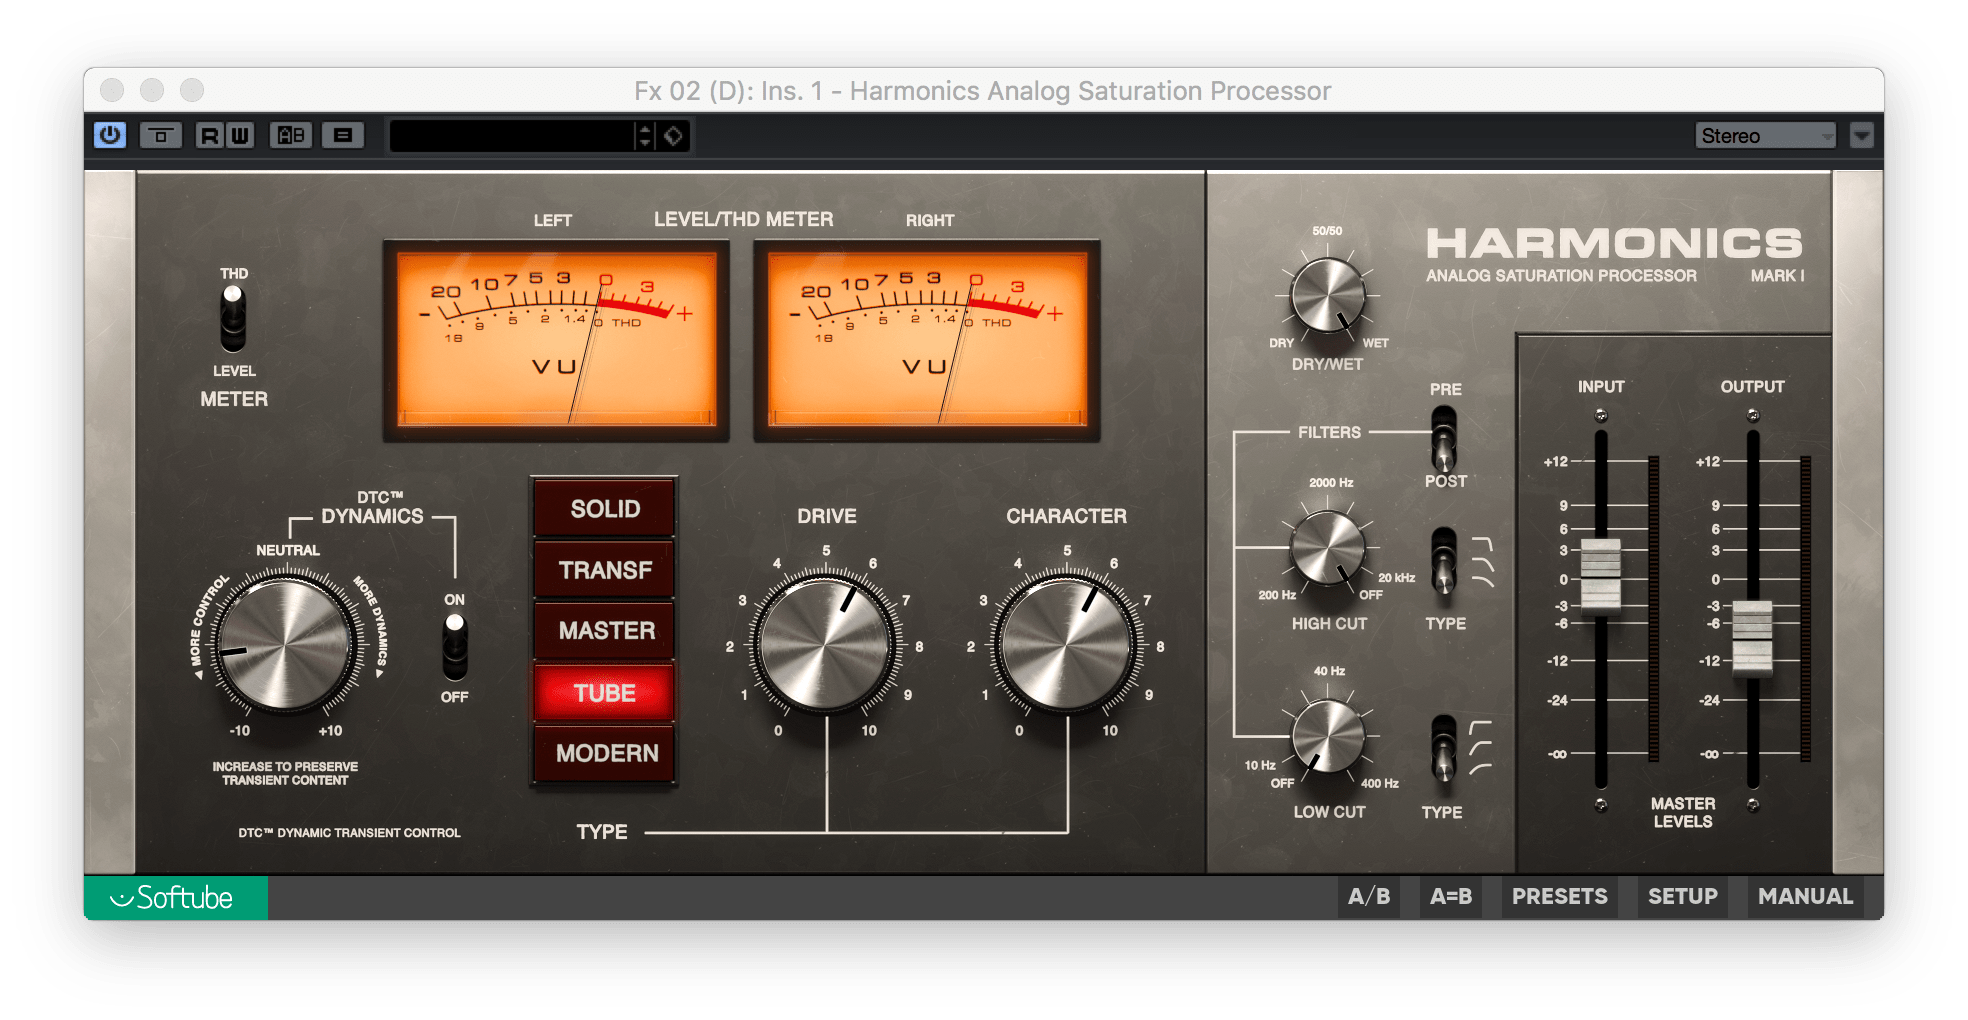Open the Stereo channel dropdown
This screenshot has width=1968, height=1020.
1765,135
